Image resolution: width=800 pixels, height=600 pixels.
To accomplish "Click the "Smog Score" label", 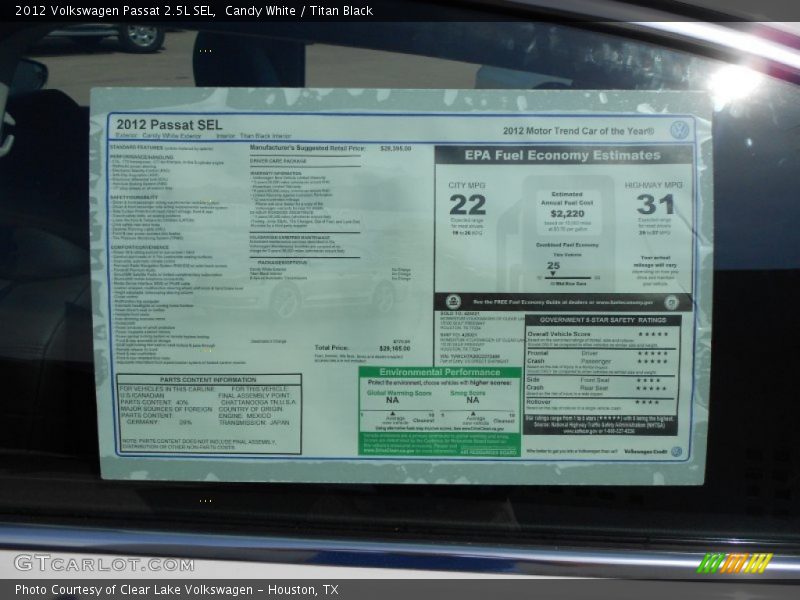I will click(468, 393).
